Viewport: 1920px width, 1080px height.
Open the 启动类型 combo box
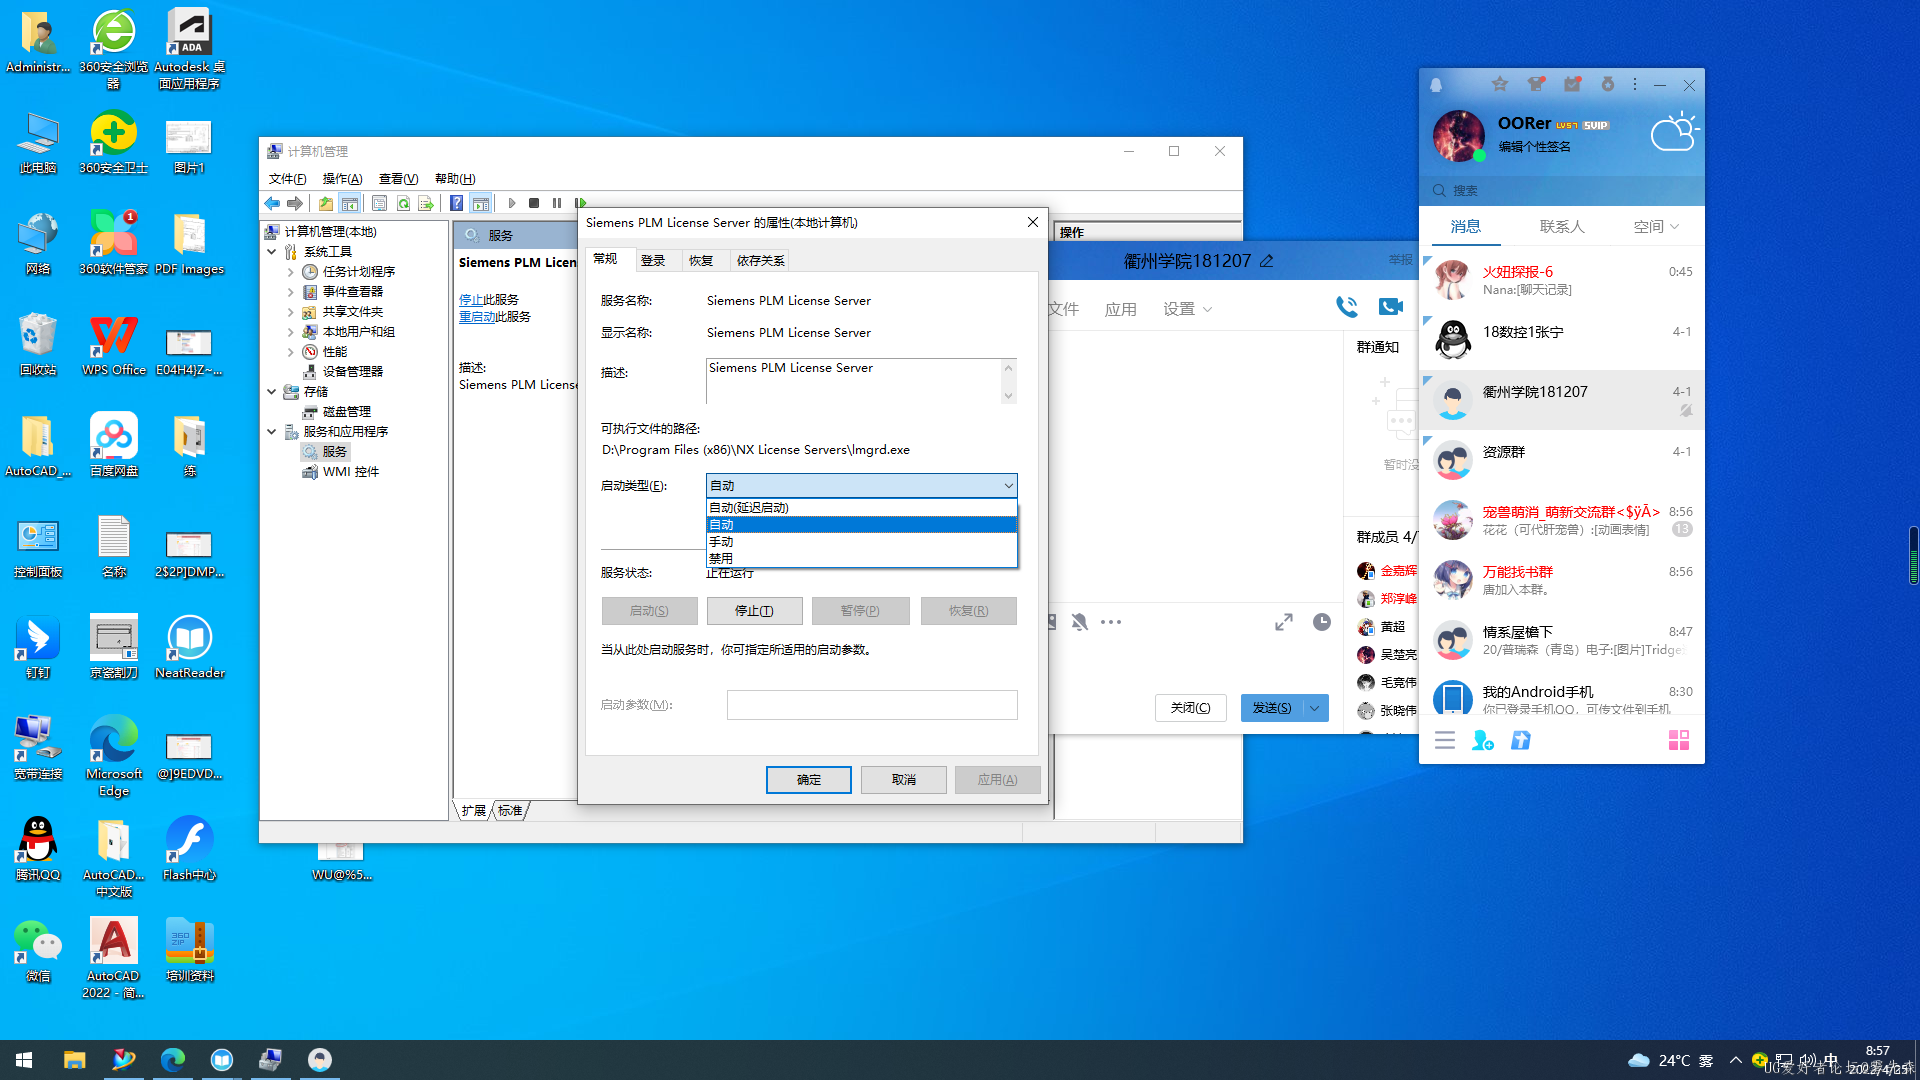pyautogui.click(x=861, y=485)
